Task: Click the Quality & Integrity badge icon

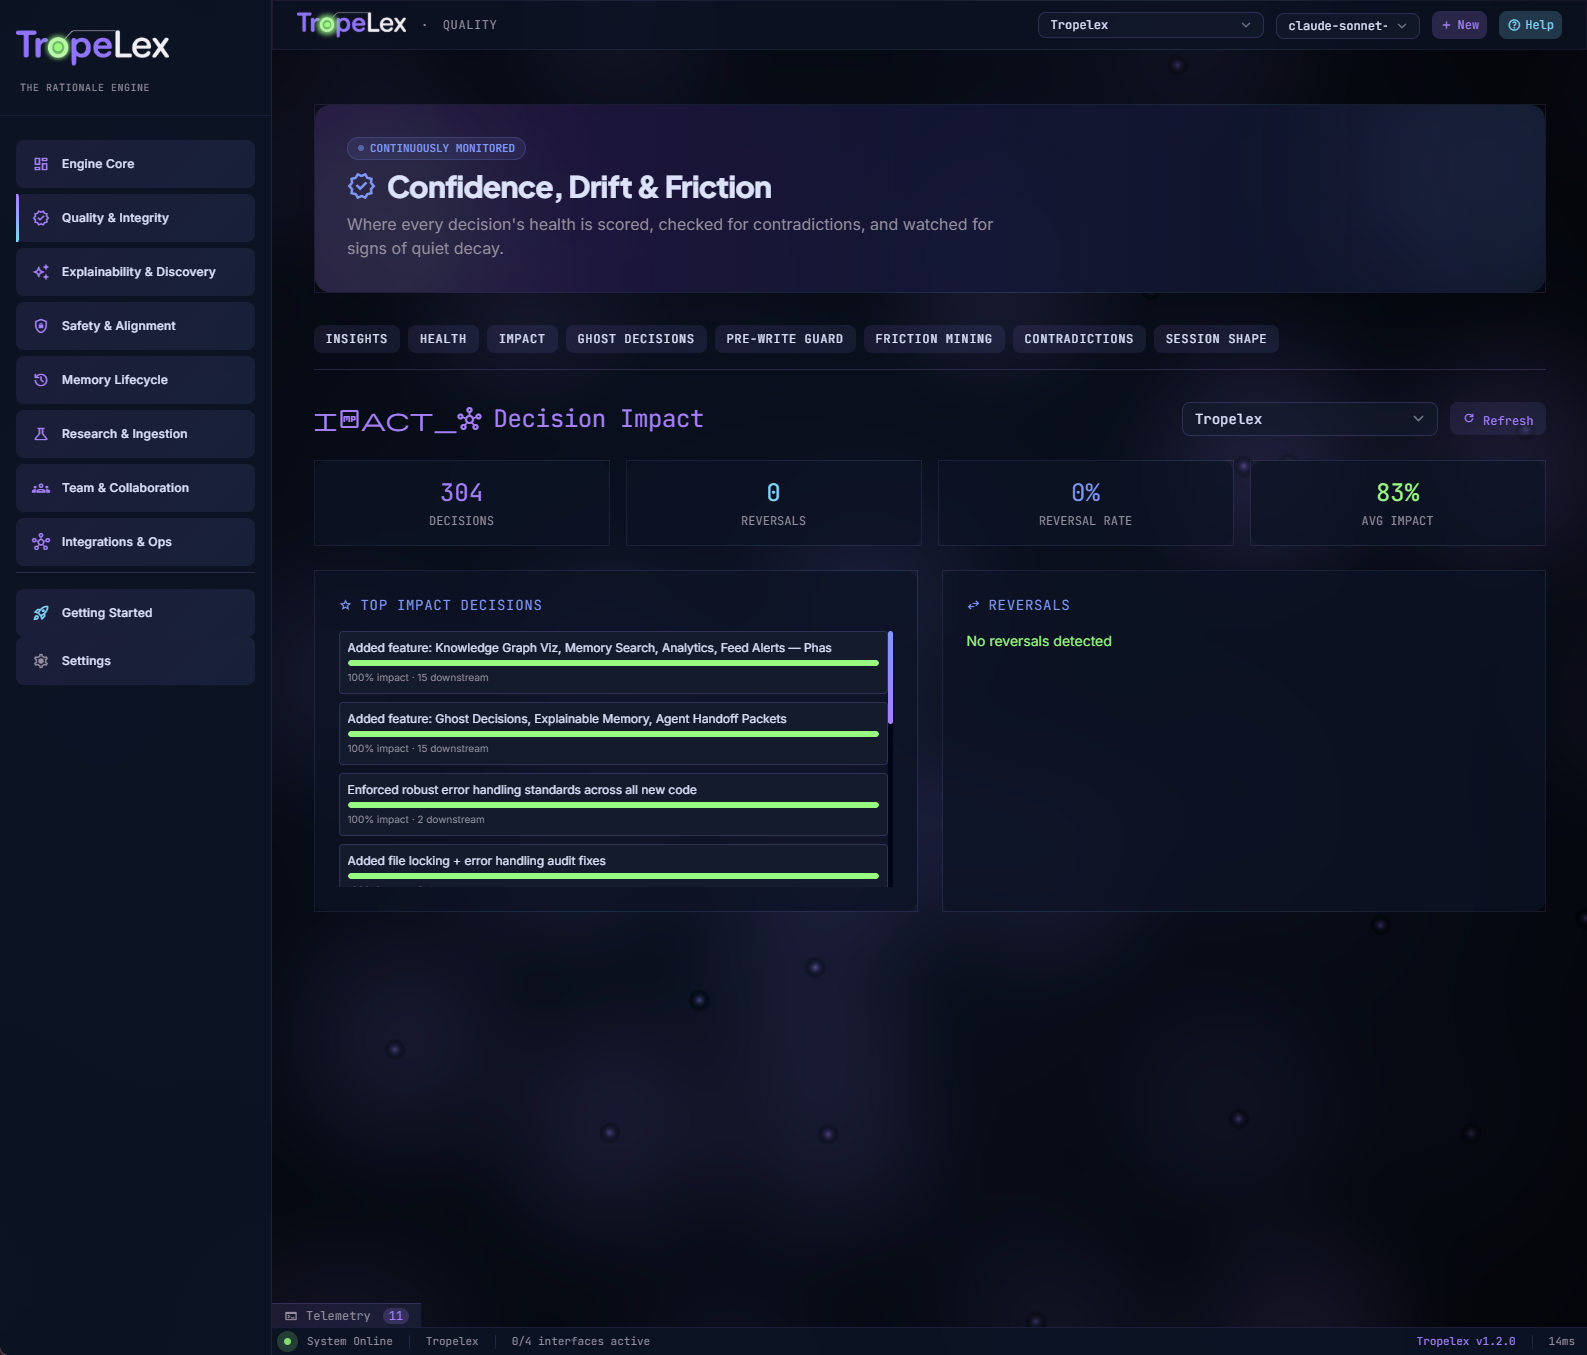Action: 41,218
